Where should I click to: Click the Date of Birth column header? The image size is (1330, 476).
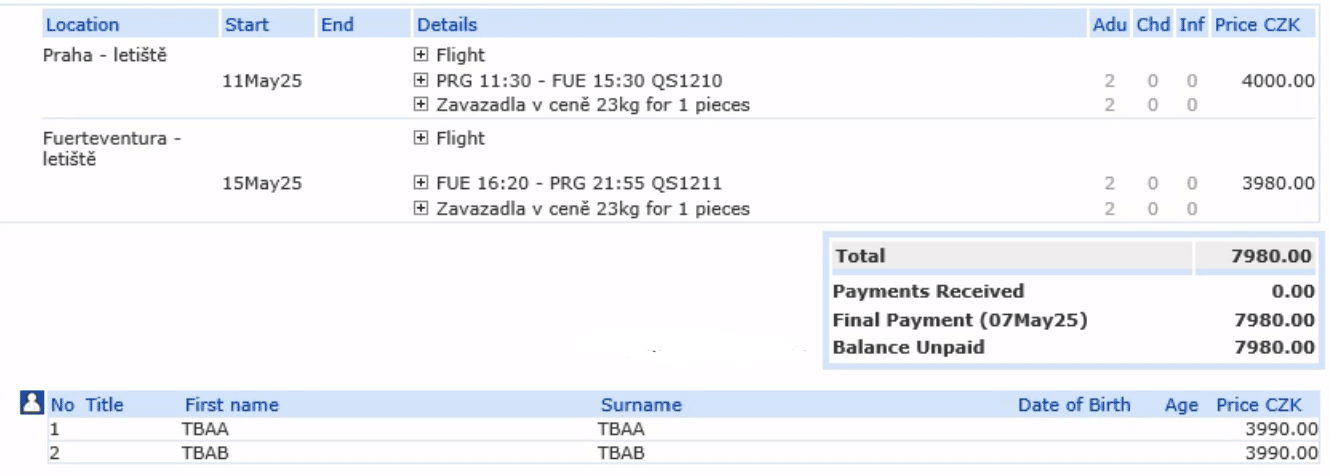tap(1074, 405)
